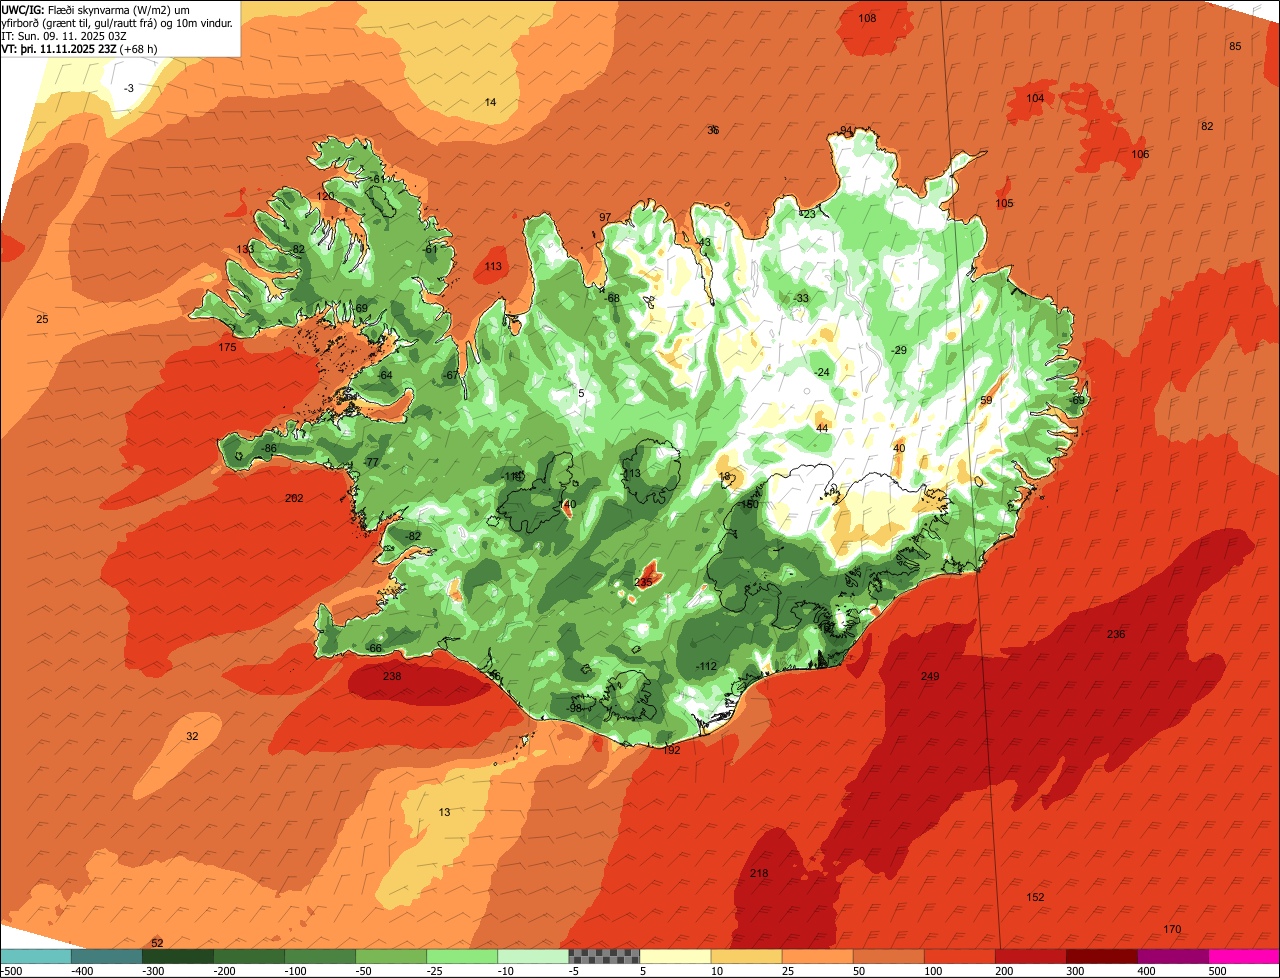
Task: Click the purple 400 to 500 legend swatch
Action: (x=1173, y=956)
